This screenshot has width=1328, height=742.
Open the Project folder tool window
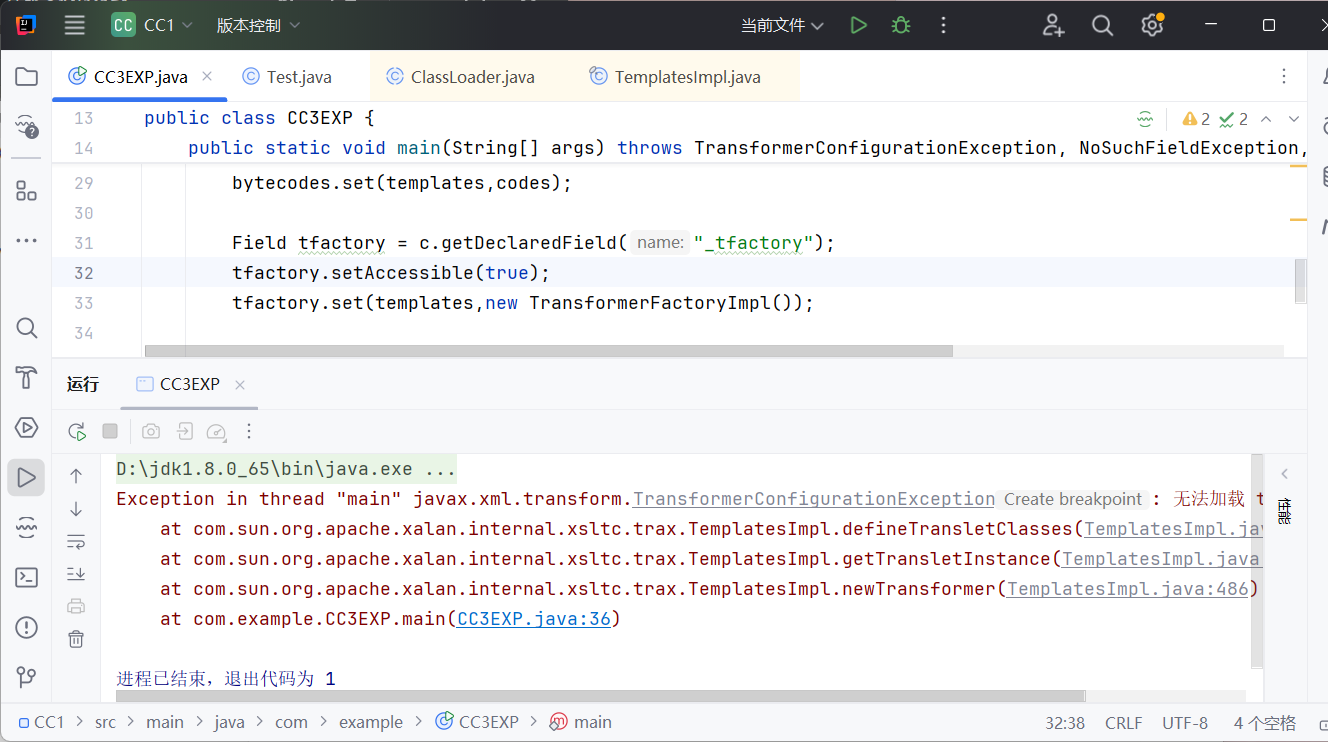point(27,77)
